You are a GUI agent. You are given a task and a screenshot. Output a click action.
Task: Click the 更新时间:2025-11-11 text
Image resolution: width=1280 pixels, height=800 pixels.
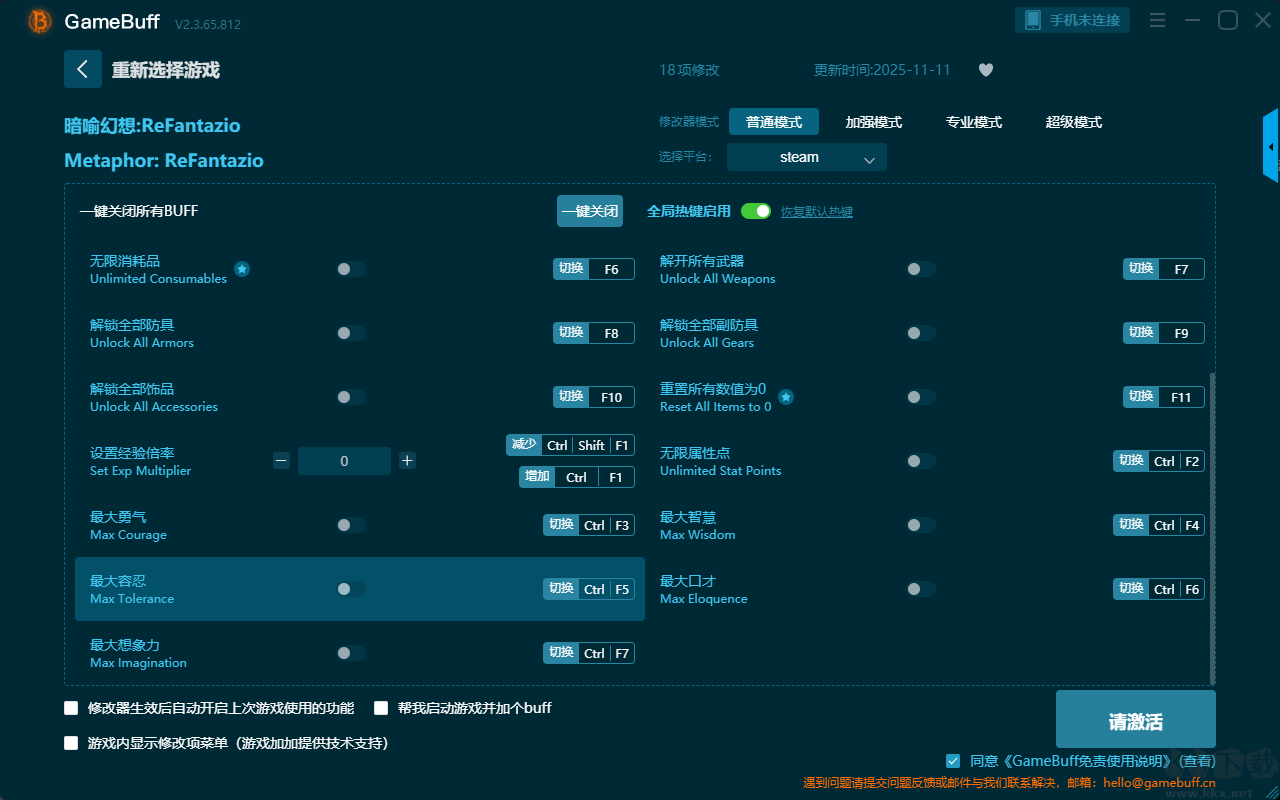882,70
